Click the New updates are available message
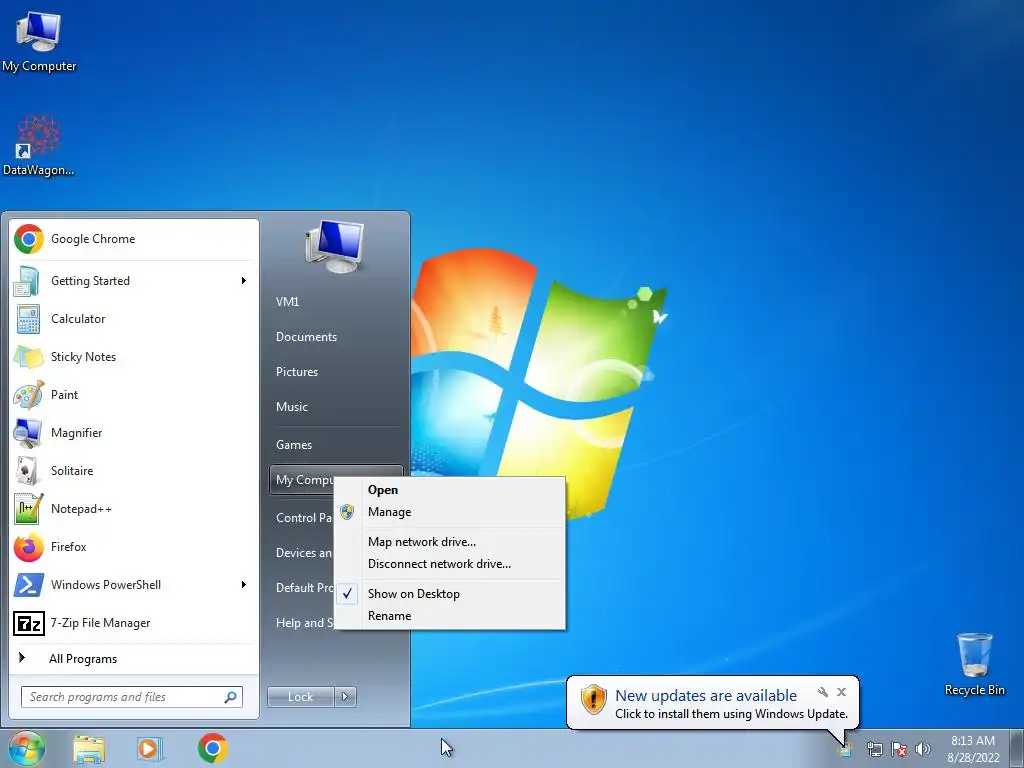This screenshot has width=1024, height=768. (706, 696)
